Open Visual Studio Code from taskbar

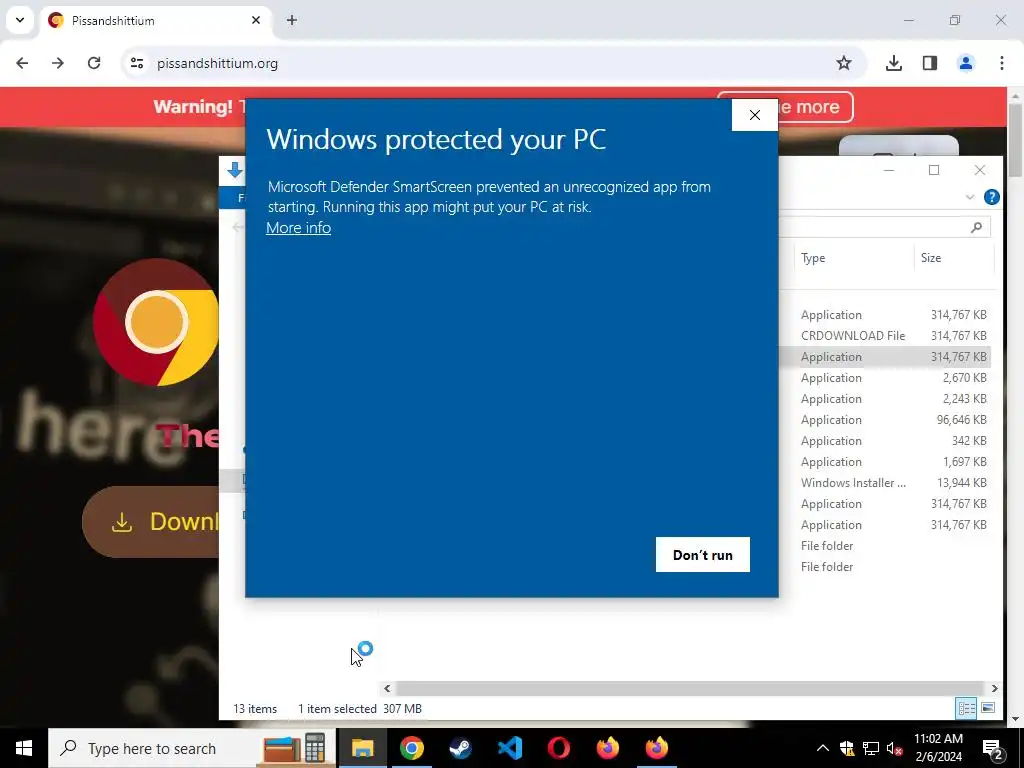[x=509, y=748]
